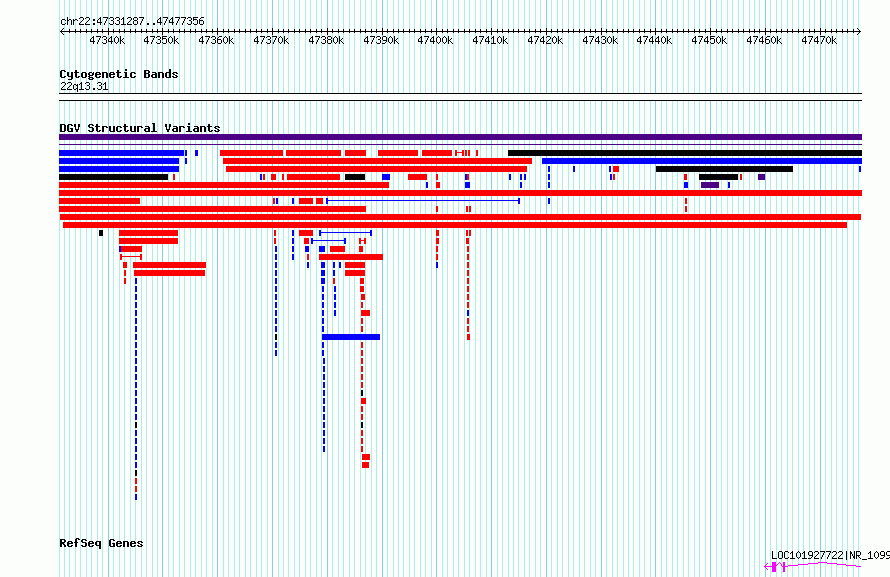Click the 47460k scale tick label
Viewport: 890px width, 577px height.
coord(765,40)
